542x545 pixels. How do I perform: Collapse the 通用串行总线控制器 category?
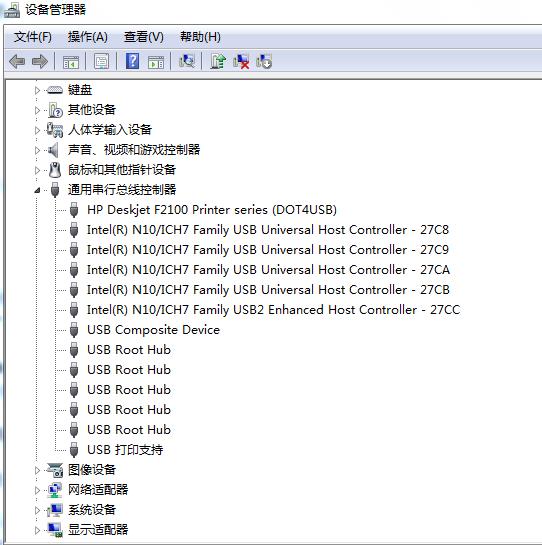(x=37, y=190)
